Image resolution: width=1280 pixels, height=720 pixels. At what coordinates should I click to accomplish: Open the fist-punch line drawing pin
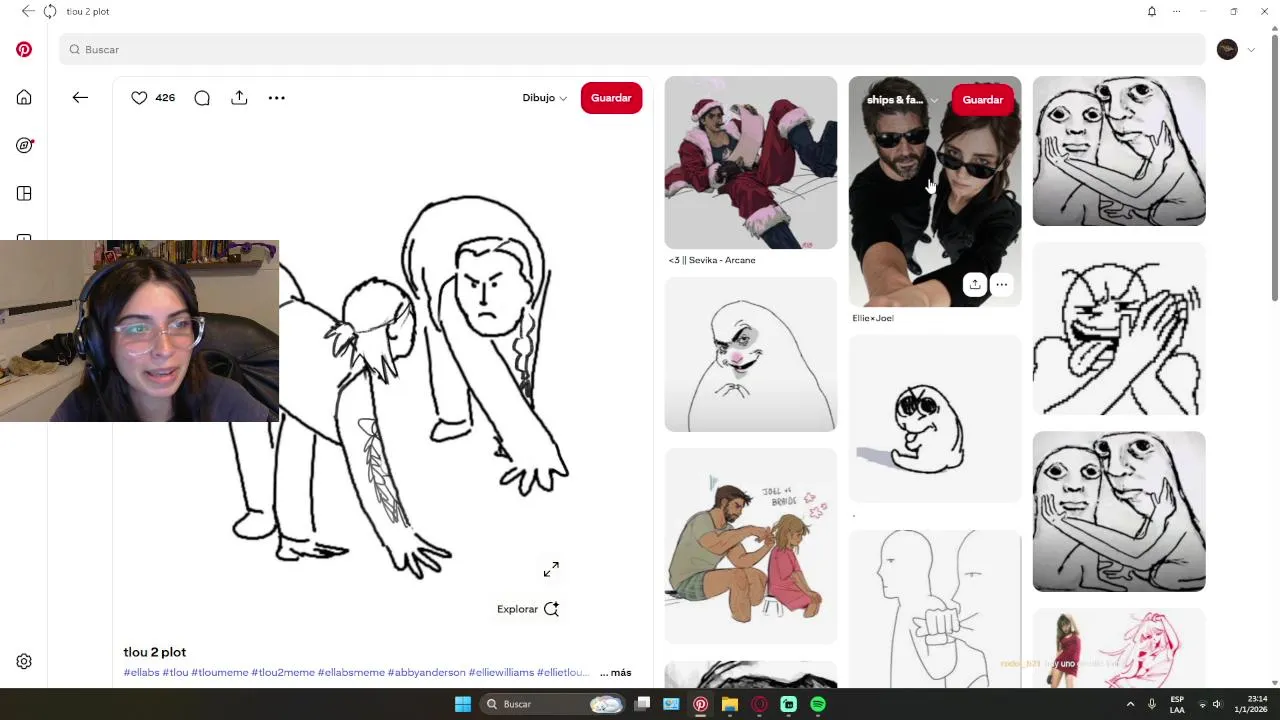(935, 608)
